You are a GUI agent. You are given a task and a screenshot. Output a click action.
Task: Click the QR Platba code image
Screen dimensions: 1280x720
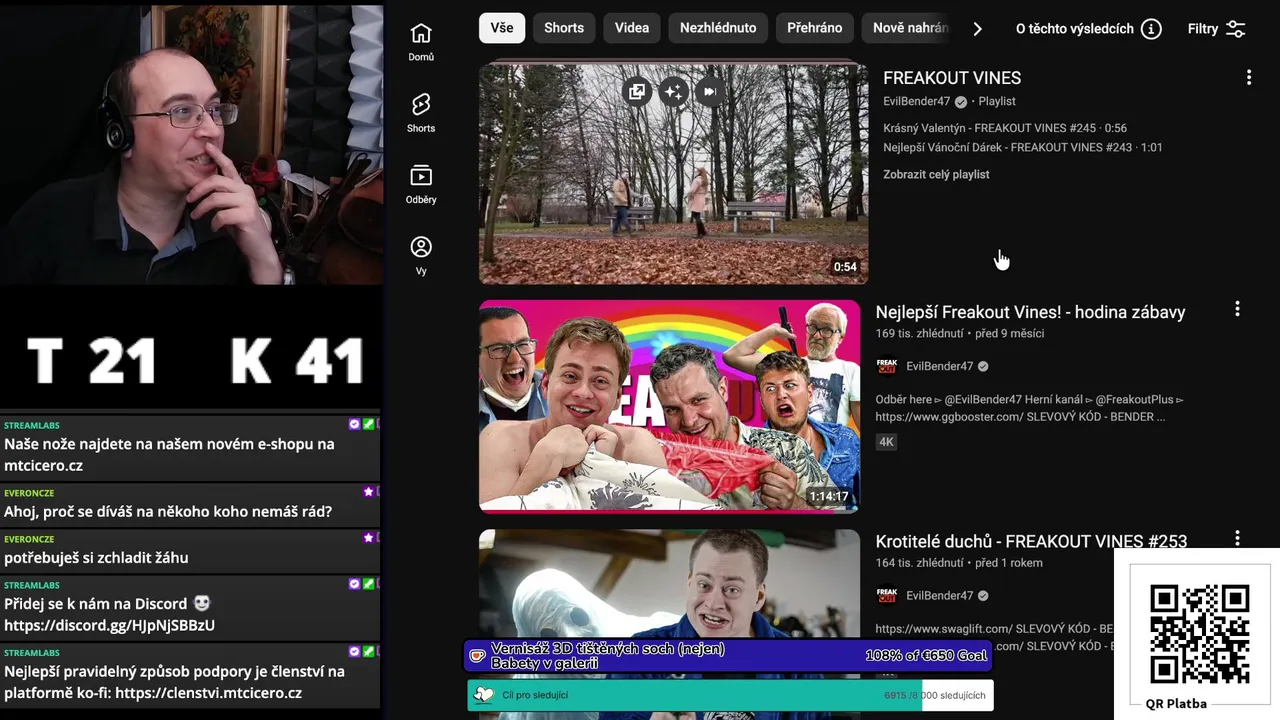click(x=1199, y=634)
